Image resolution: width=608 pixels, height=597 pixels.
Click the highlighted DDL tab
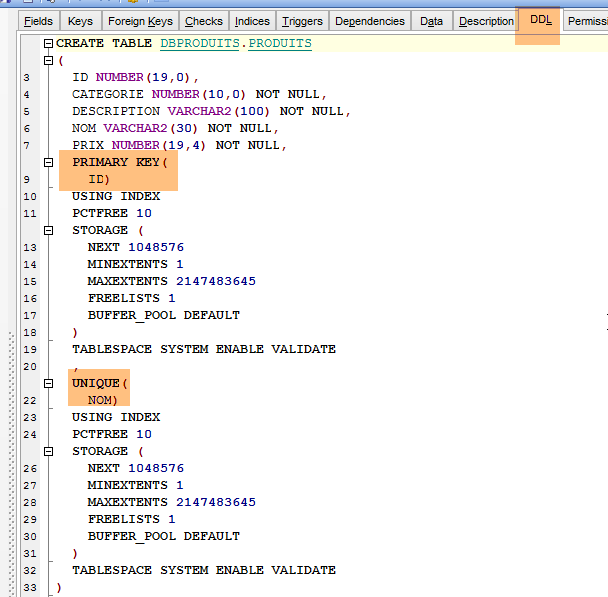[x=541, y=20]
